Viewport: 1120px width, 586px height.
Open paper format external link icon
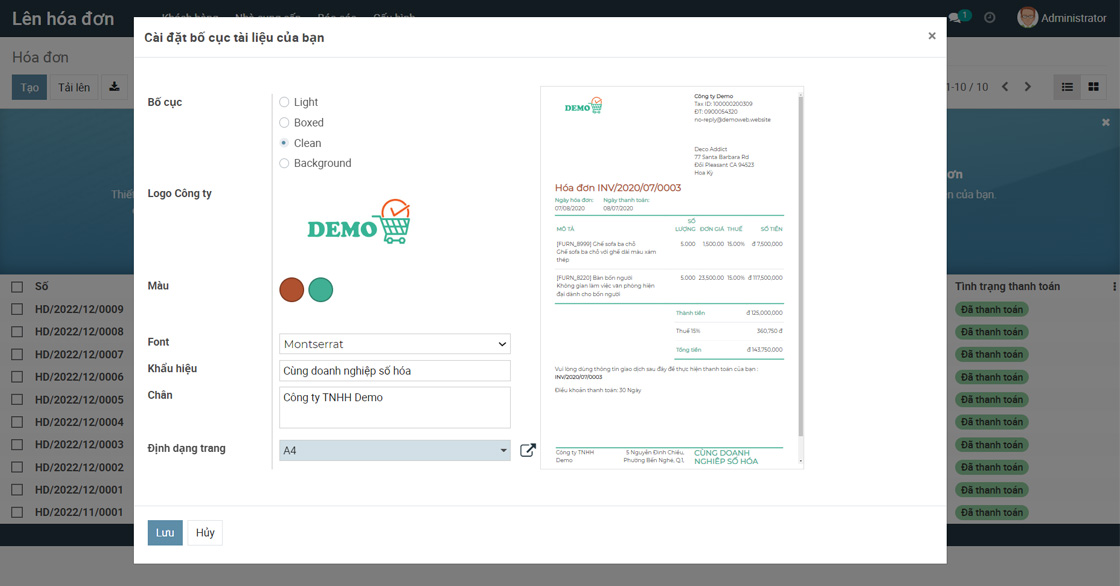coord(528,451)
